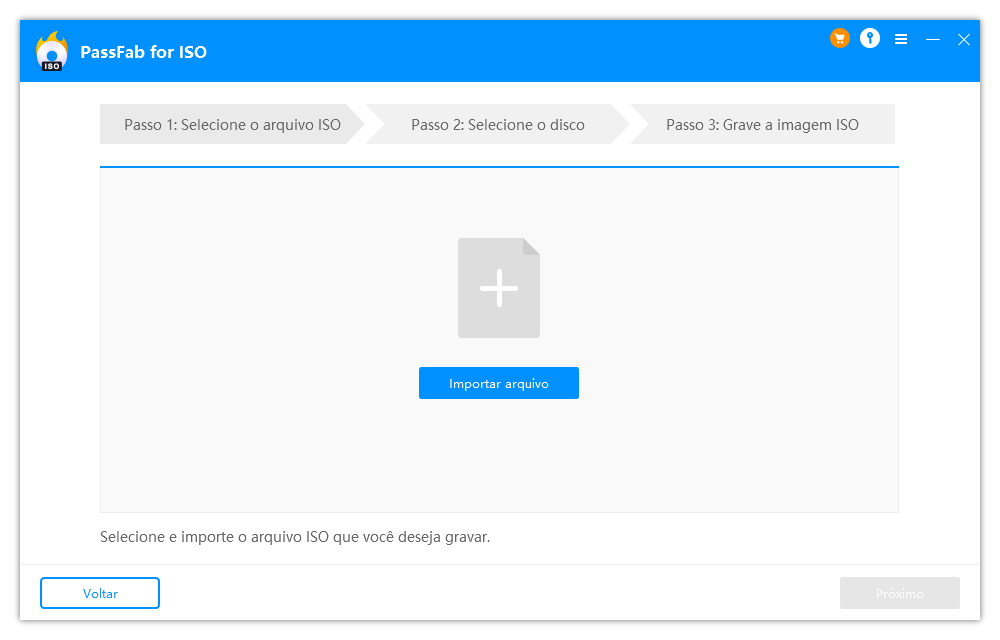Close the PassFab for ISO window
The width and height of the screenshot is (1000, 640).
[963, 39]
